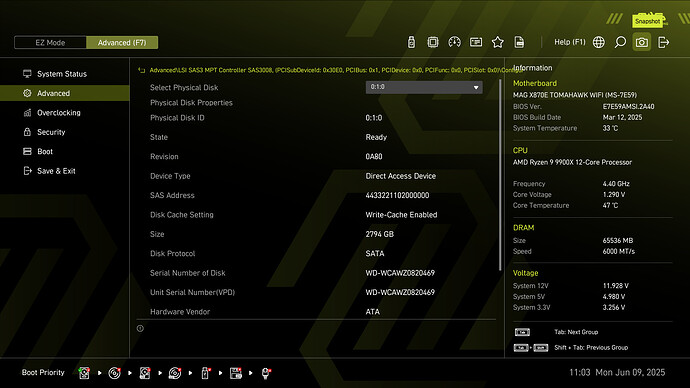Go back via the breadcrumb return arrow
The image size is (690, 388).
(x=141, y=70)
